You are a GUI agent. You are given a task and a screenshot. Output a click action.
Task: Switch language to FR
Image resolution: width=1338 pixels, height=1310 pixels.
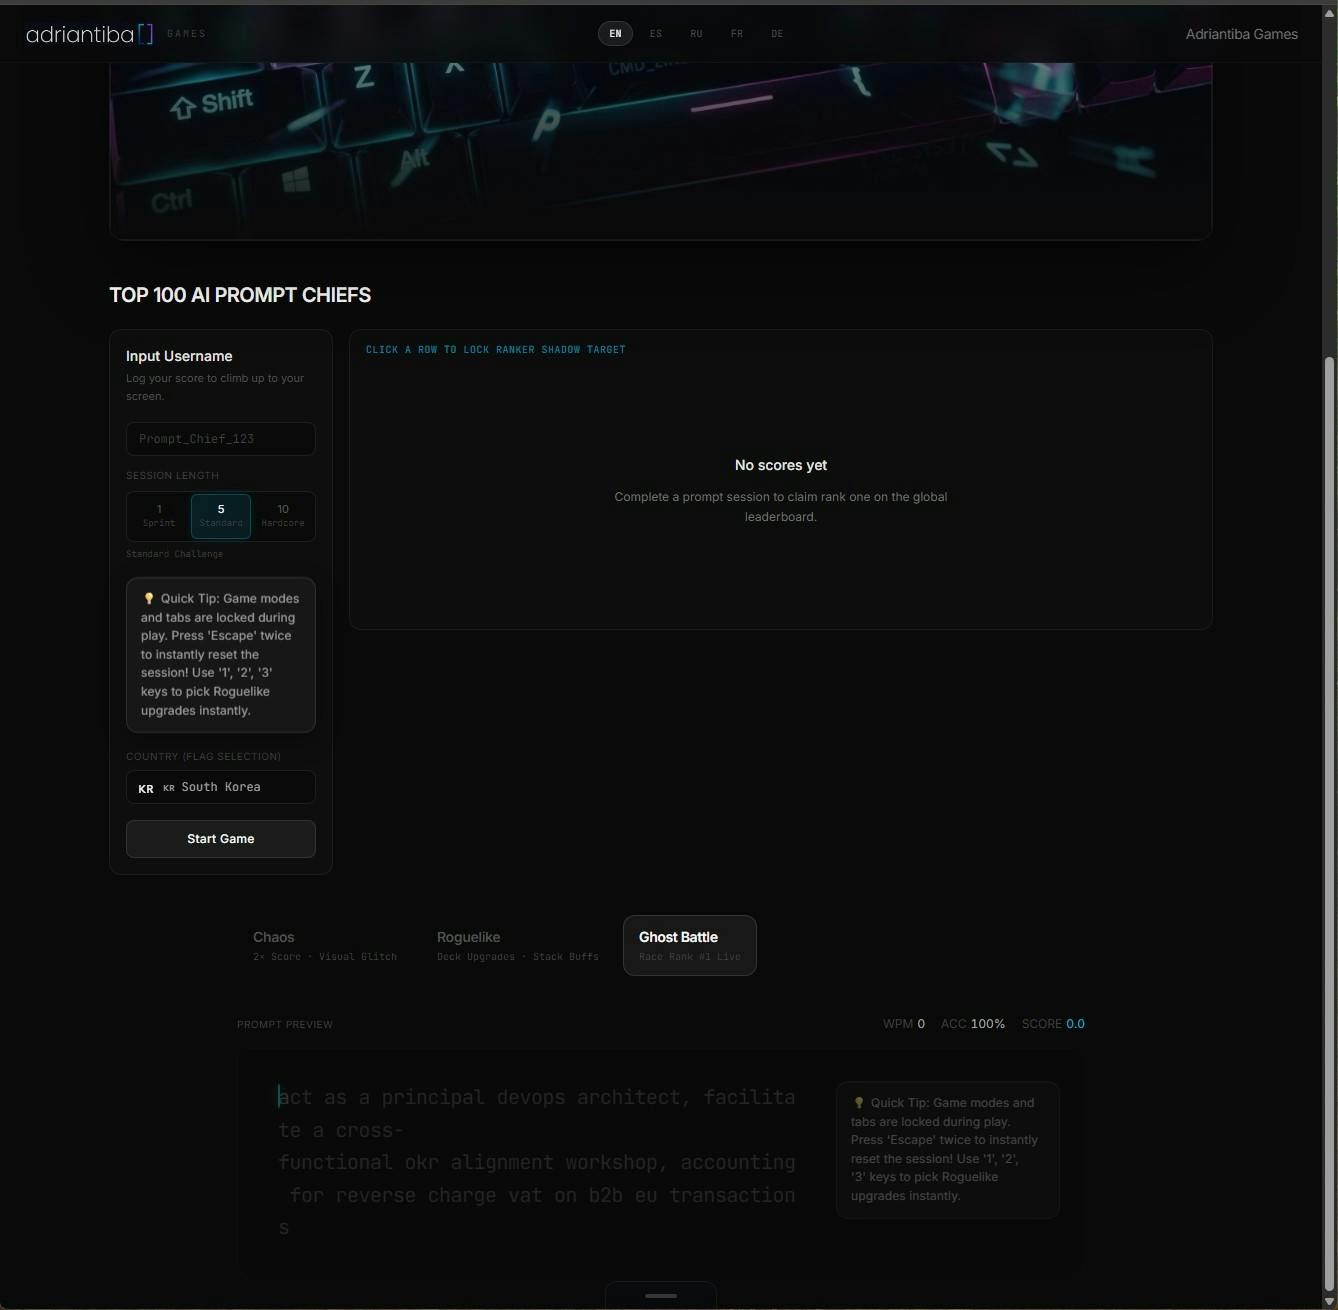(x=737, y=34)
